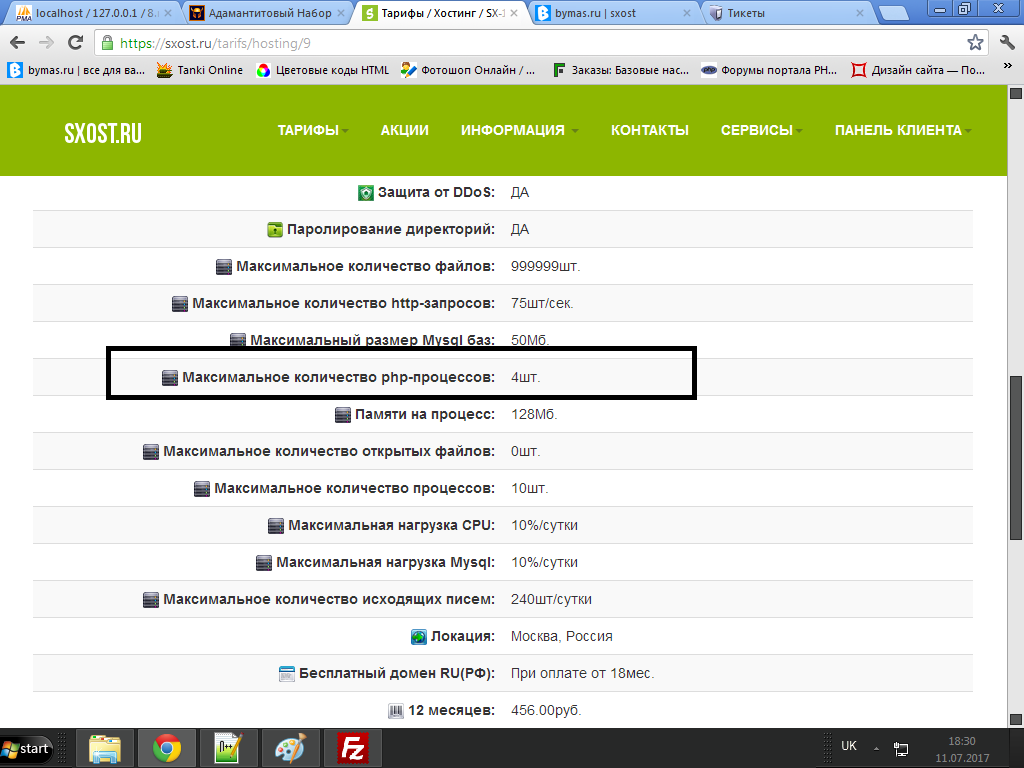Launch Google Chrome from the taskbar

(167, 748)
